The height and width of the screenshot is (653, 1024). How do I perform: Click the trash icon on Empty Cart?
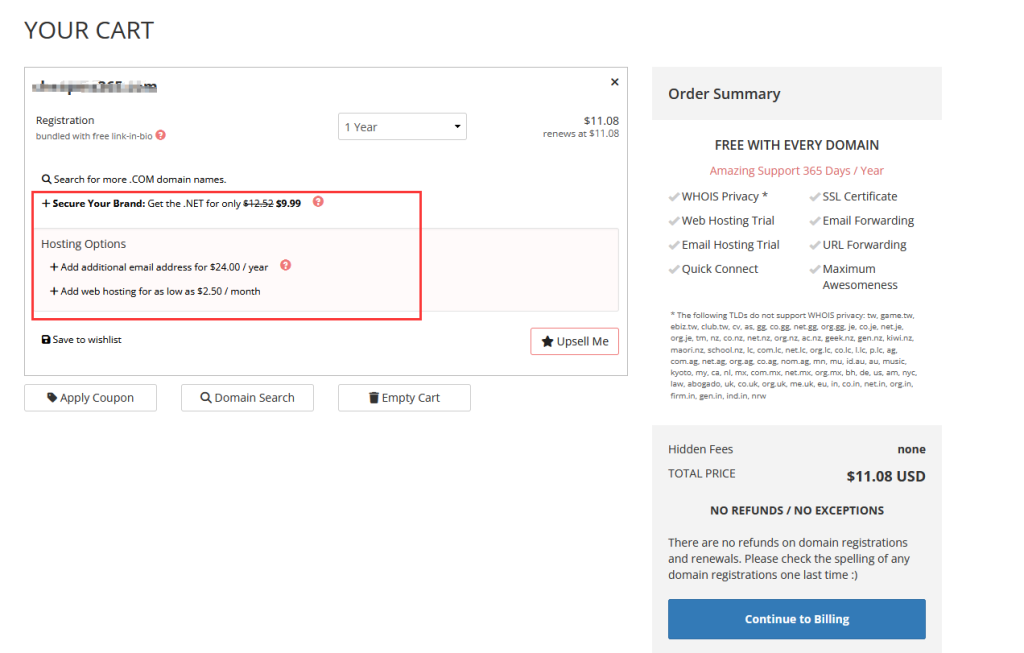374,398
